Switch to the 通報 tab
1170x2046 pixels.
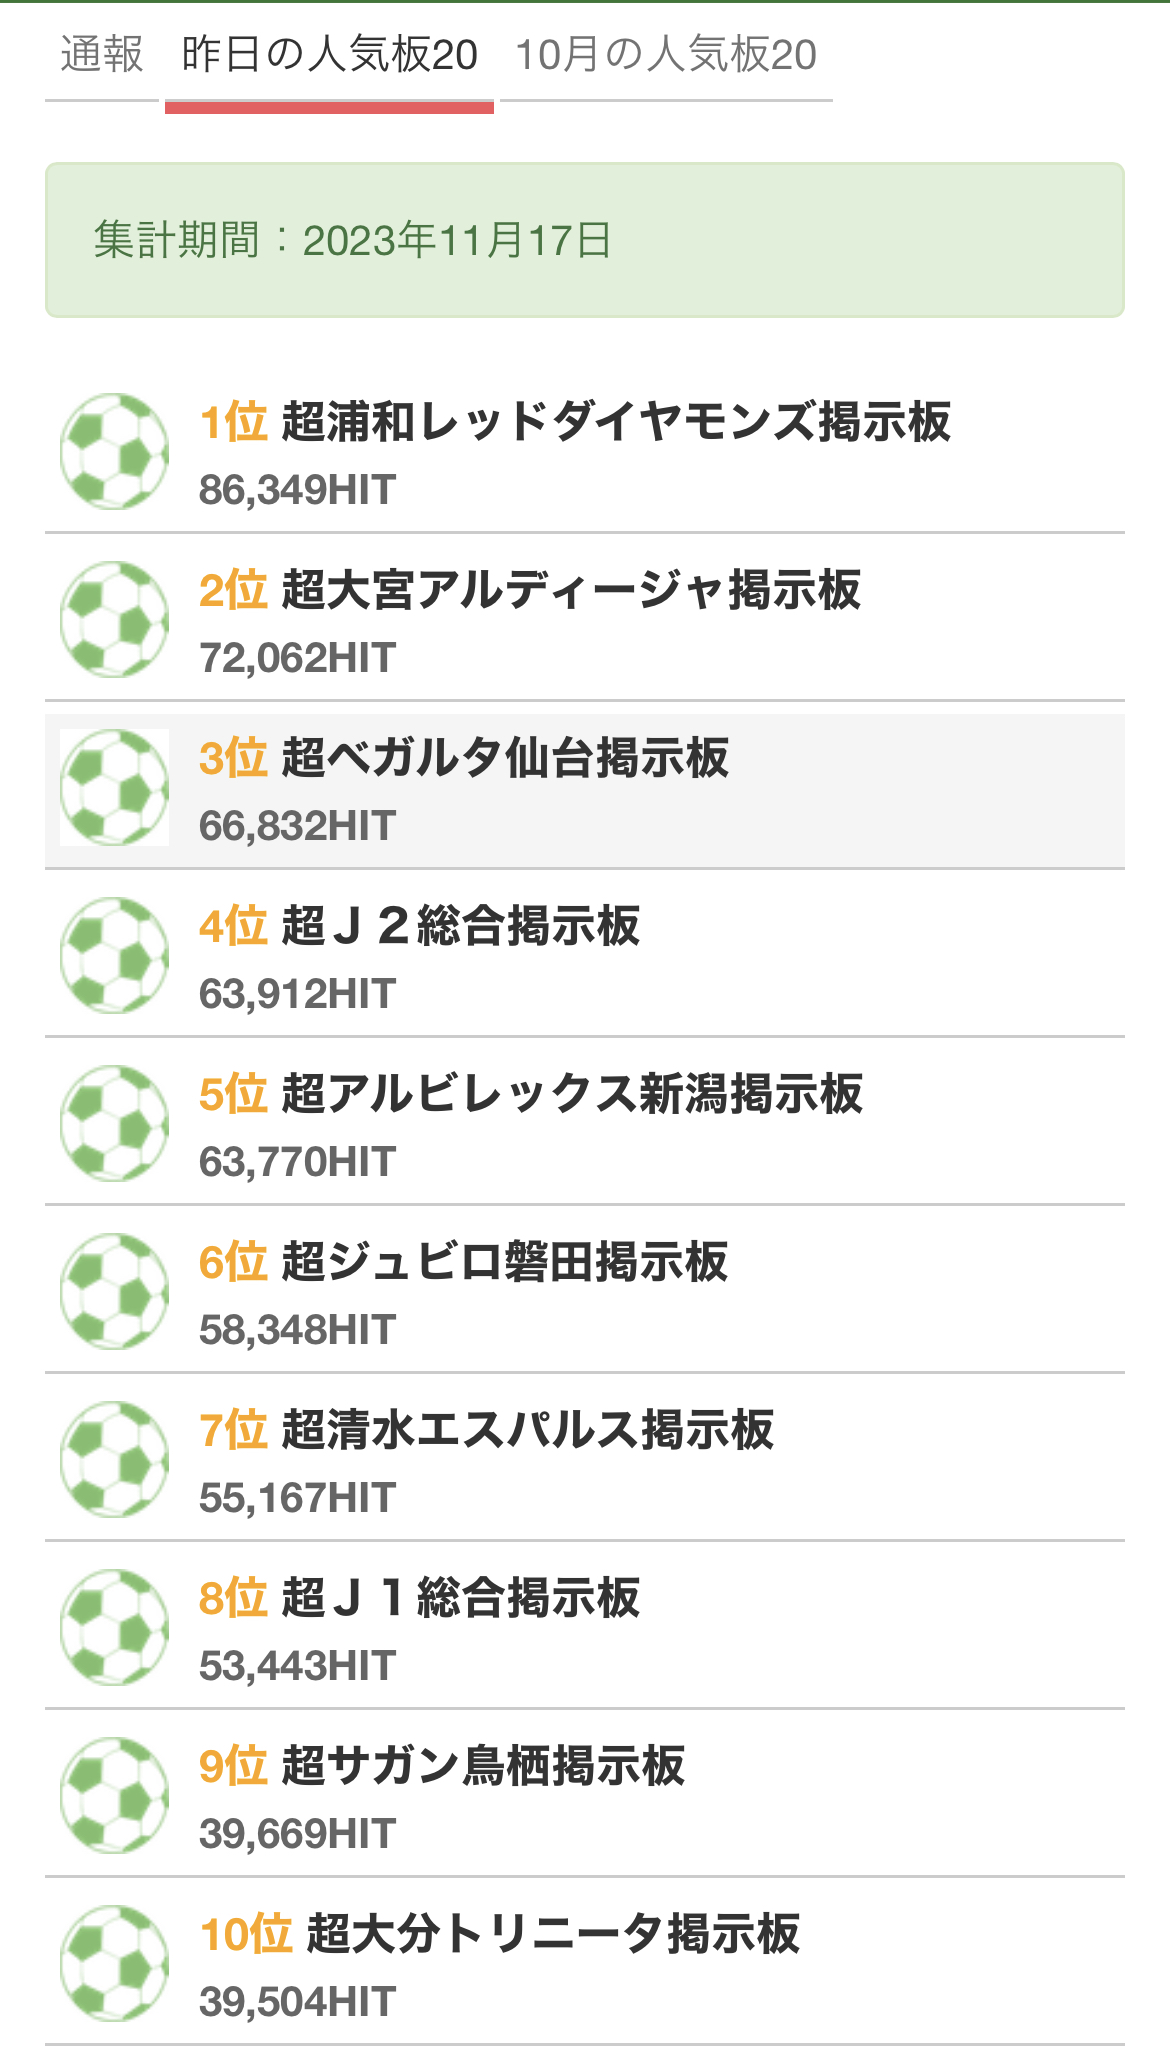point(102,55)
